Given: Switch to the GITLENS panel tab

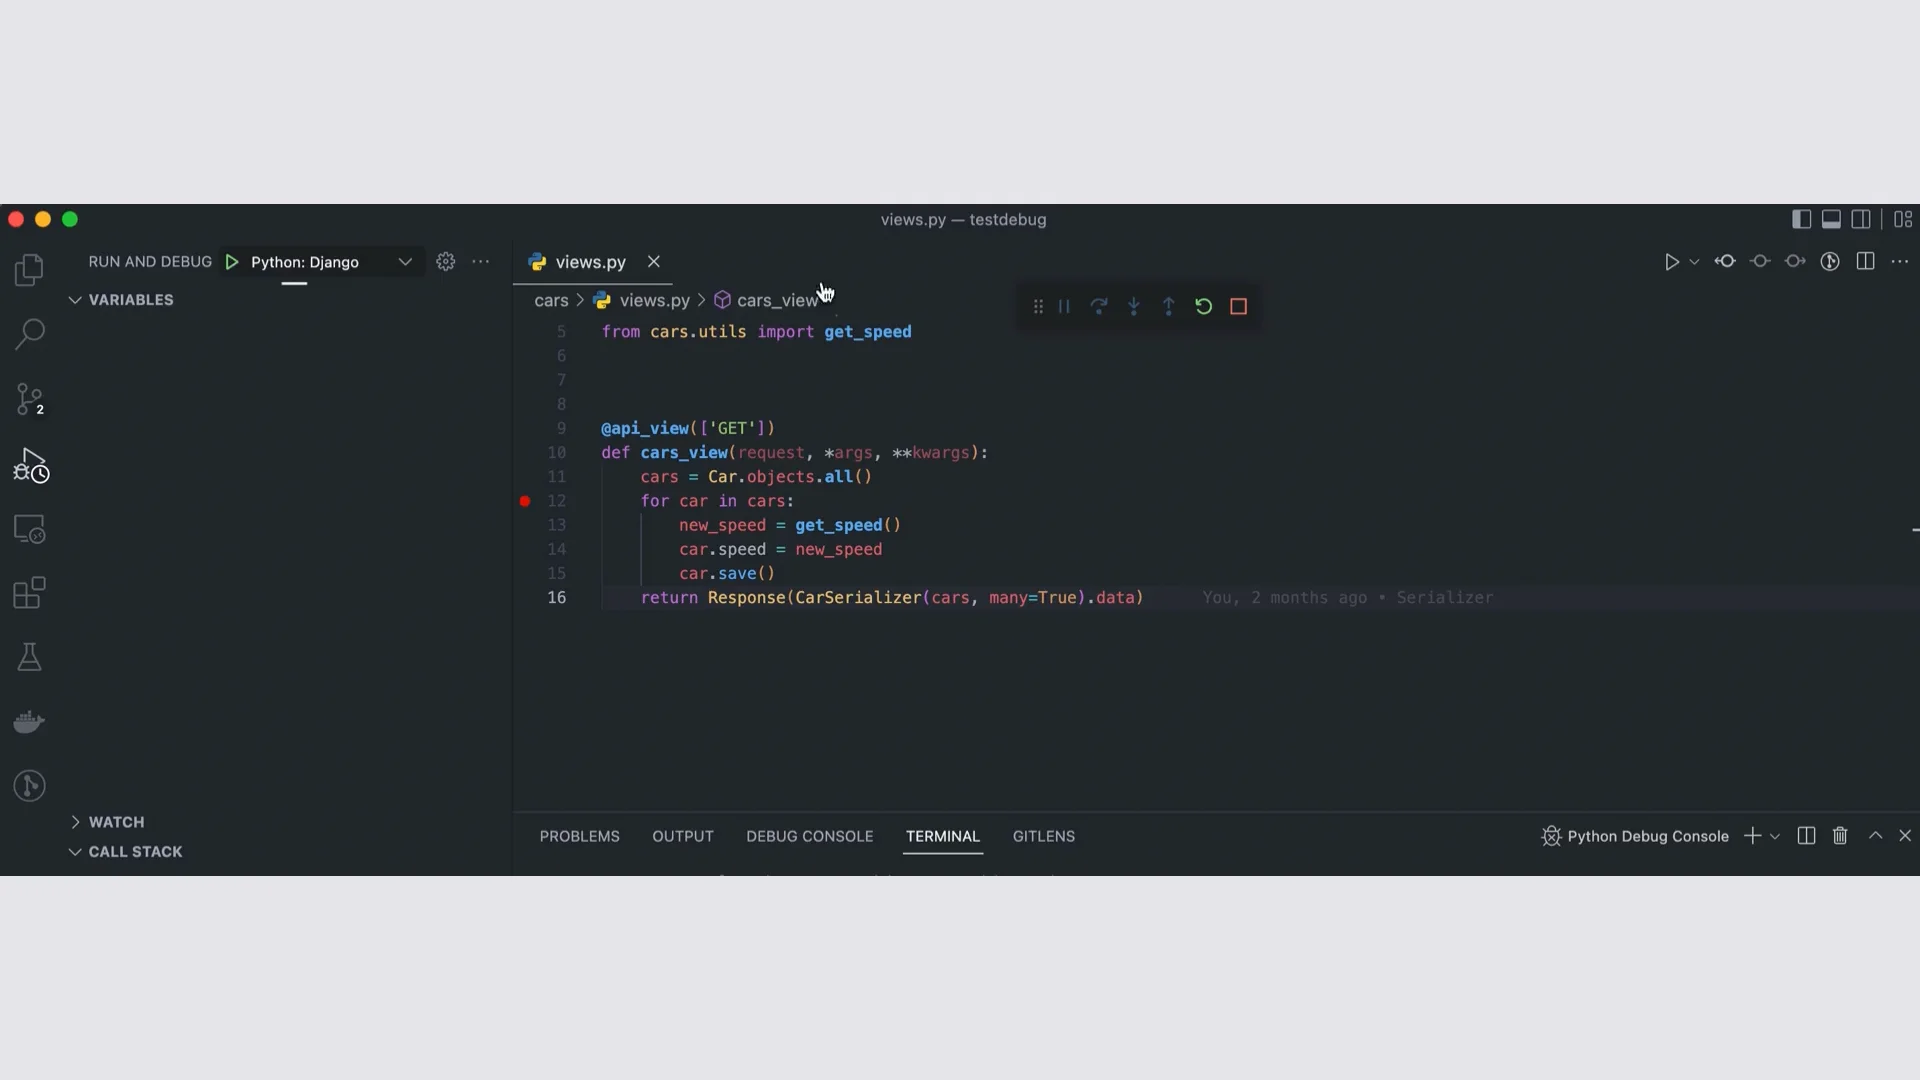Looking at the screenshot, I should 1044,836.
